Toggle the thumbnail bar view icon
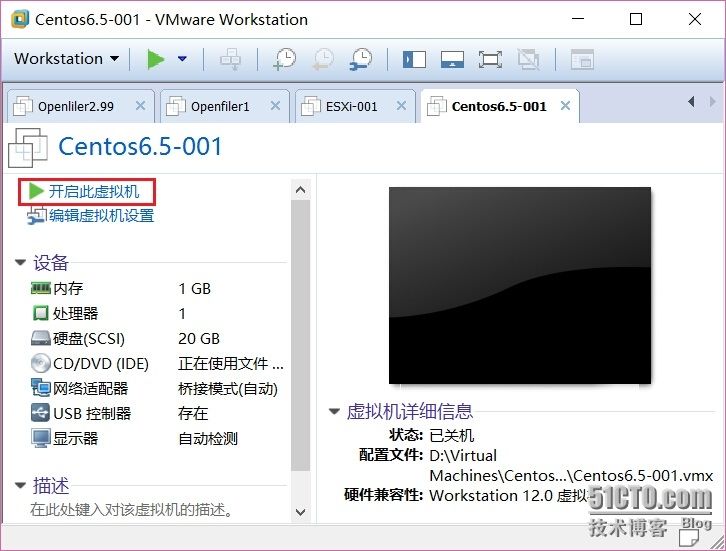The image size is (726, 551). coord(452,60)
